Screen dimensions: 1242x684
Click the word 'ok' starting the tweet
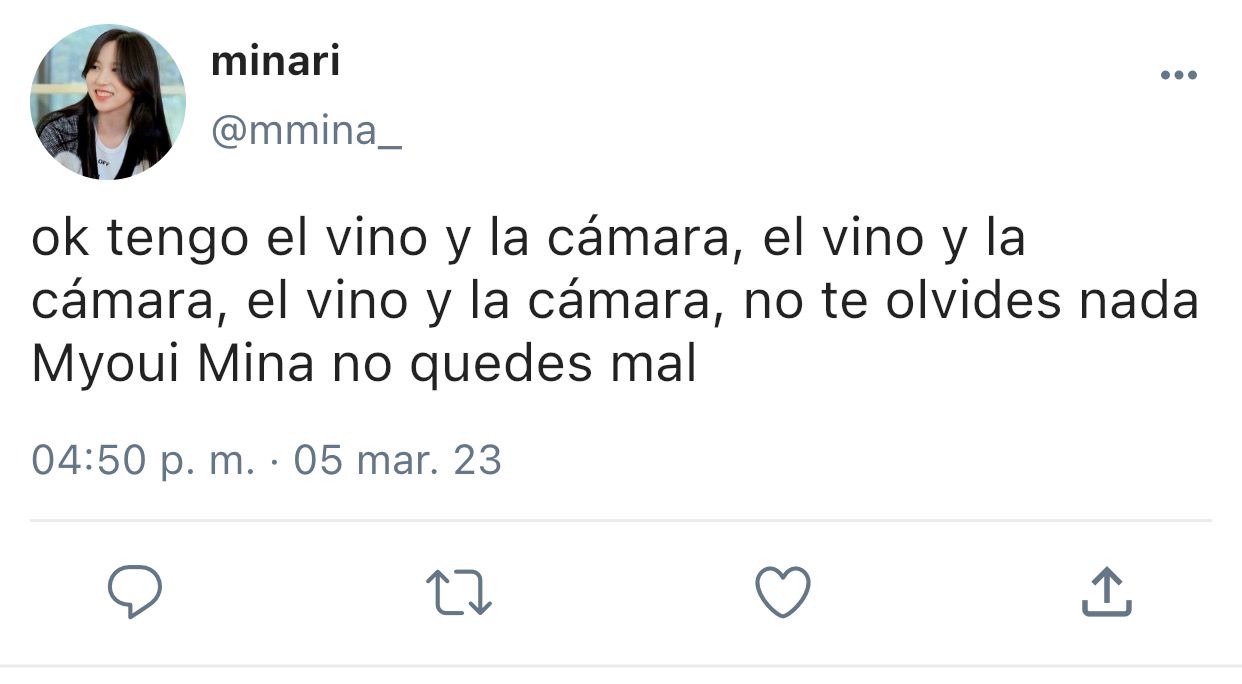[61, 241]
